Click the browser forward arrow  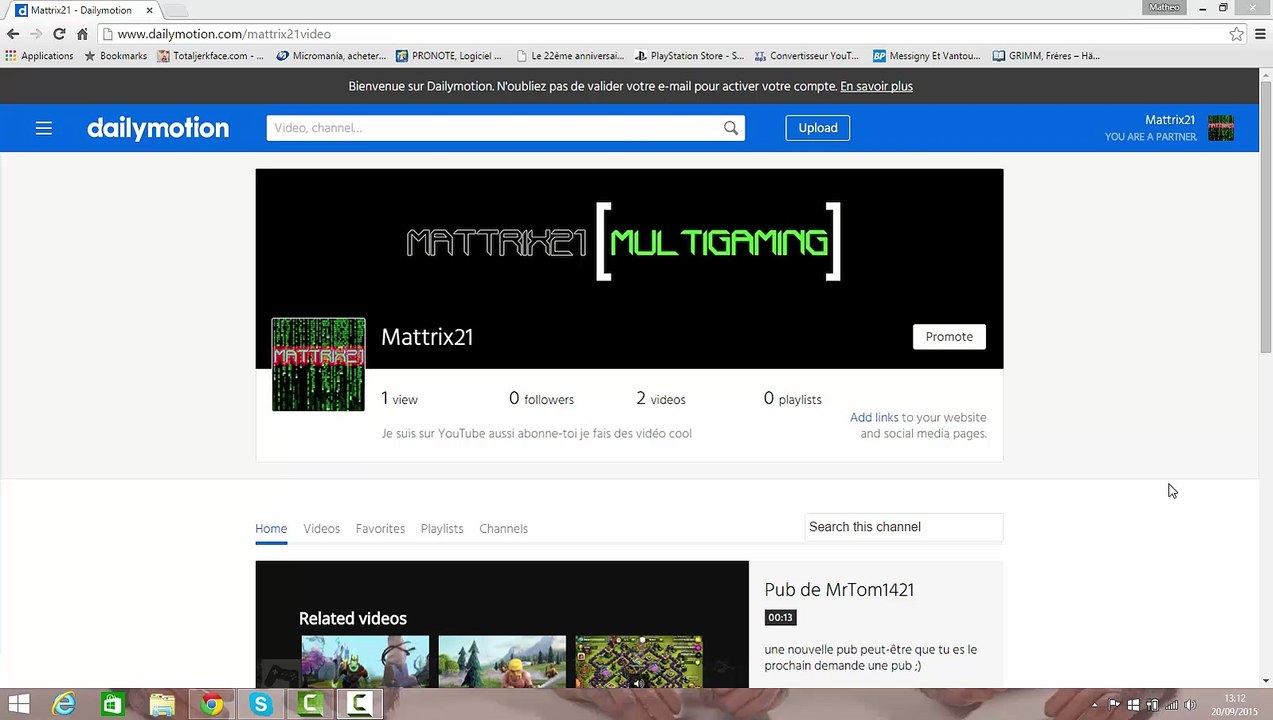tap(36, 34)
